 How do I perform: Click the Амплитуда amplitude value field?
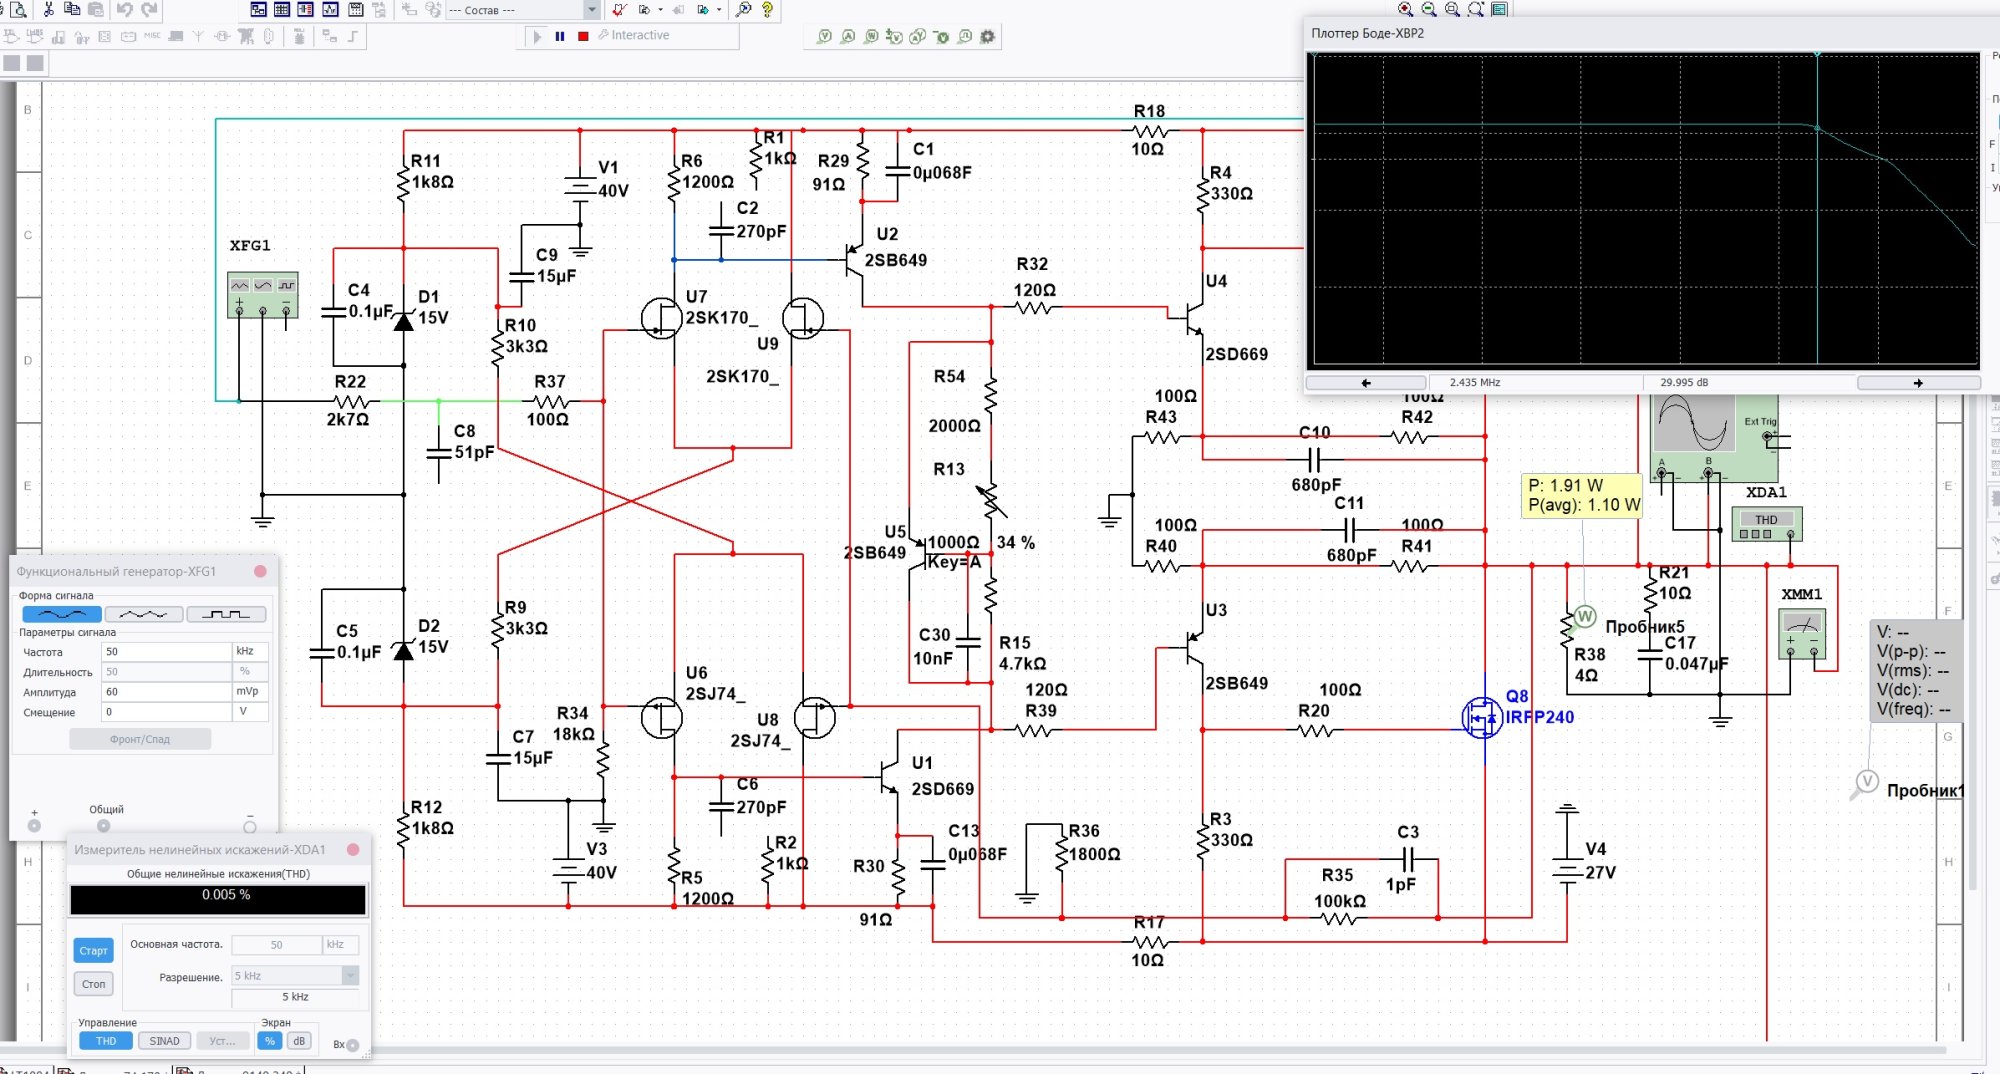click(166, 692)
